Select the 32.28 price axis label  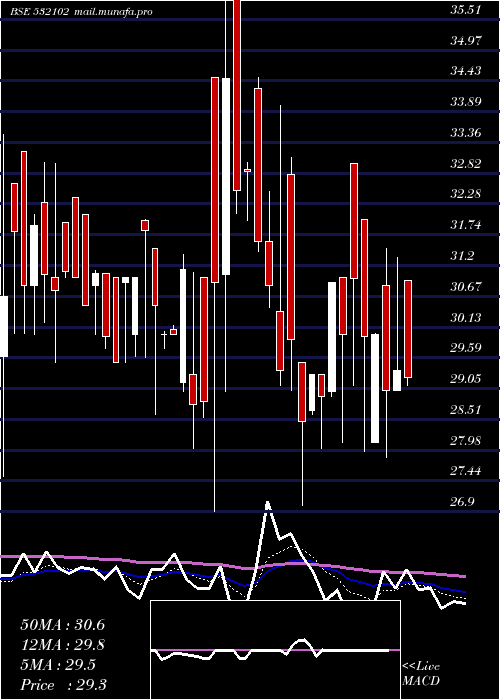[x=466, y=194]
